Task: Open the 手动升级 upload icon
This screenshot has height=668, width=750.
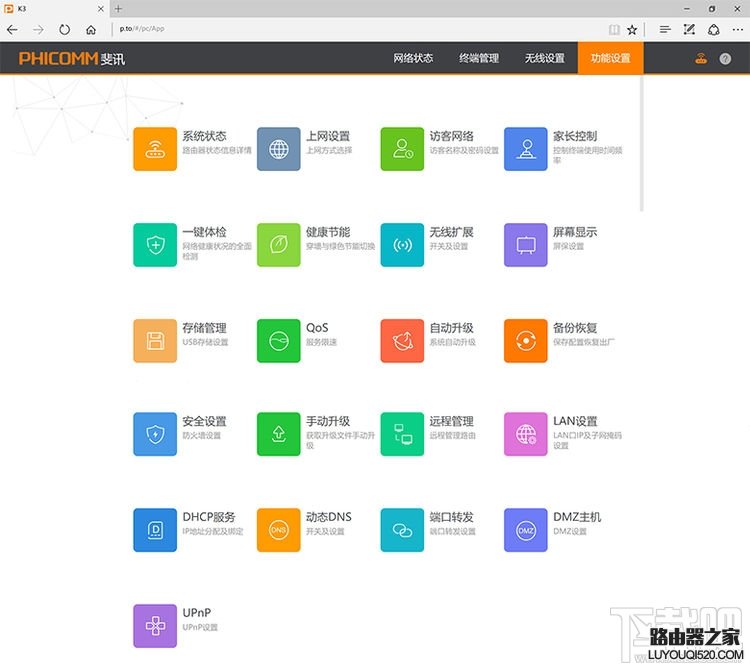Action: 278,434
